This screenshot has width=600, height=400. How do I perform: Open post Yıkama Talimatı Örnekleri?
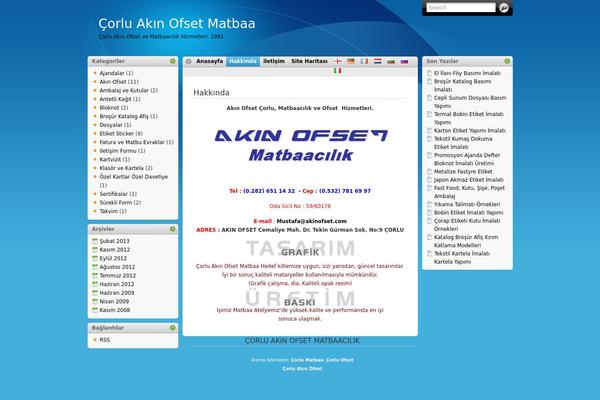[467, 204]
